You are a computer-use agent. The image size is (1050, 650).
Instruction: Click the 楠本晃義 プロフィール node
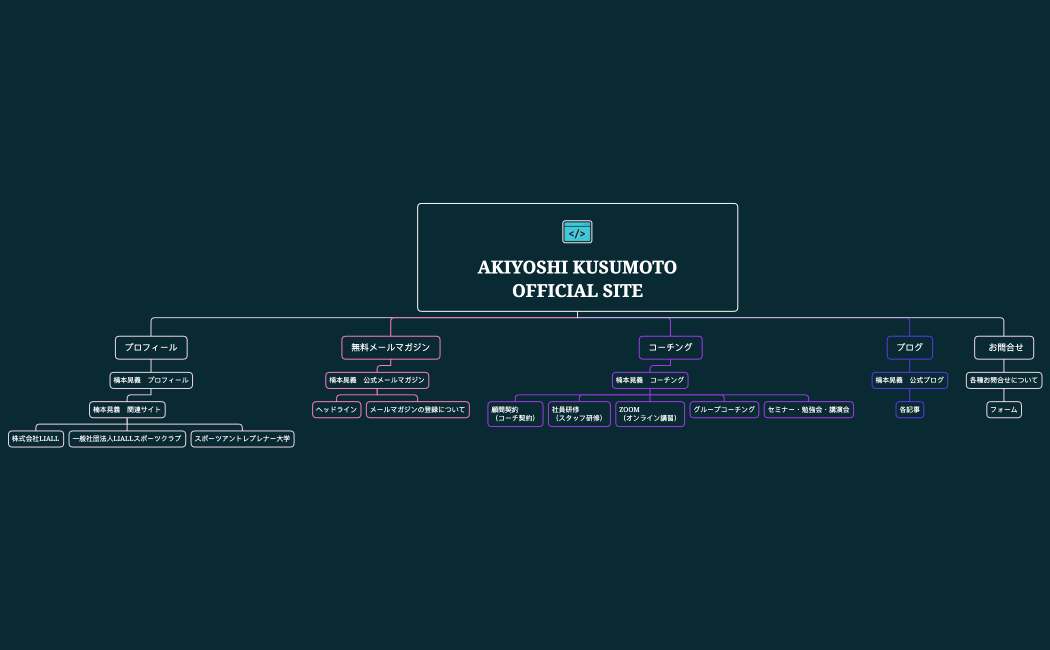(151, 381)
